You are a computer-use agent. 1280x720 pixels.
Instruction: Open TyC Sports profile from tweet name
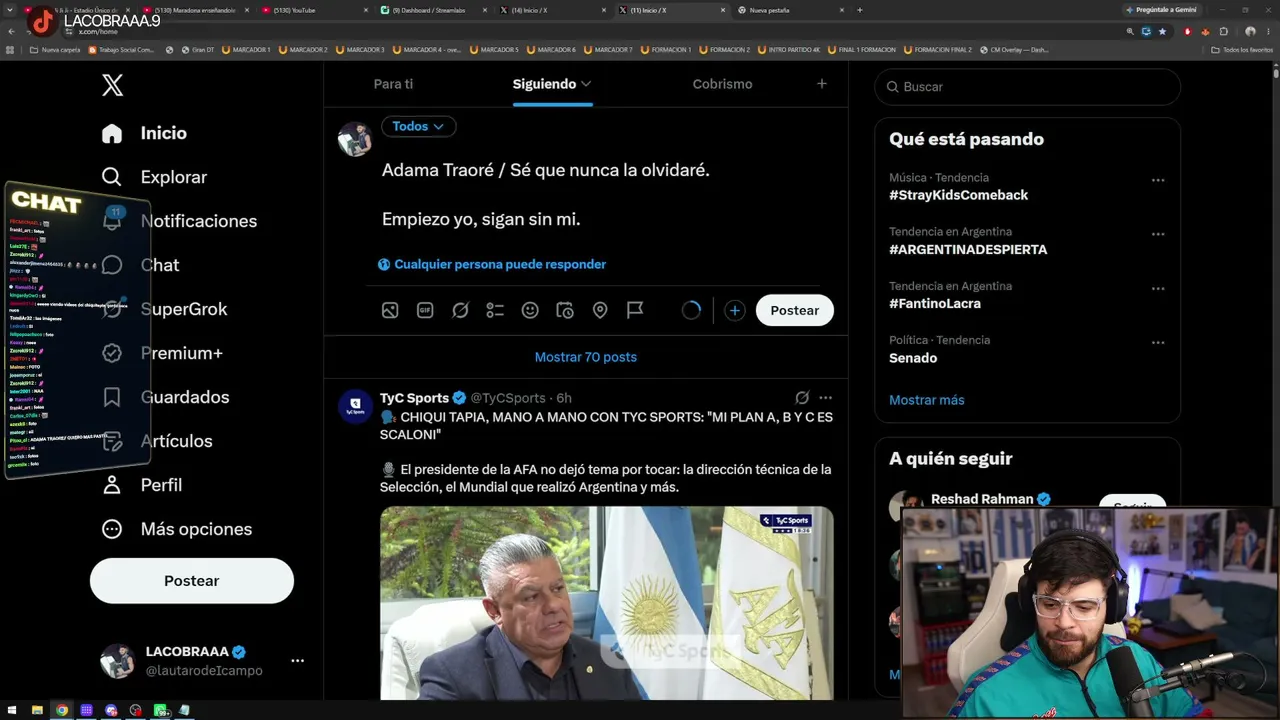click(x=414, y=398)
